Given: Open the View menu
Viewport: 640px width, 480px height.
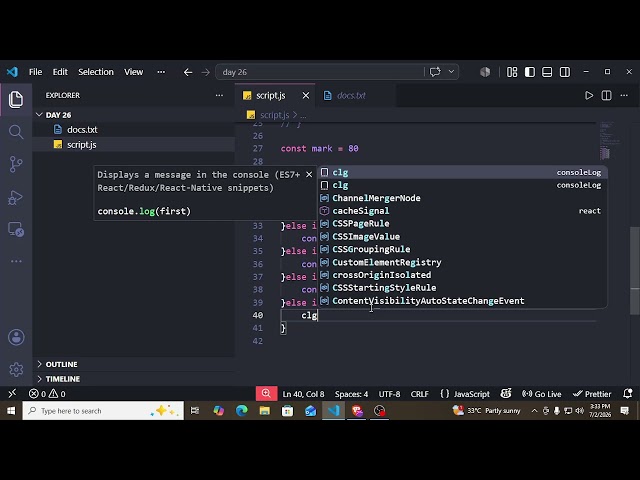Looking at the screenshot, I should click(x=133, y=72).
